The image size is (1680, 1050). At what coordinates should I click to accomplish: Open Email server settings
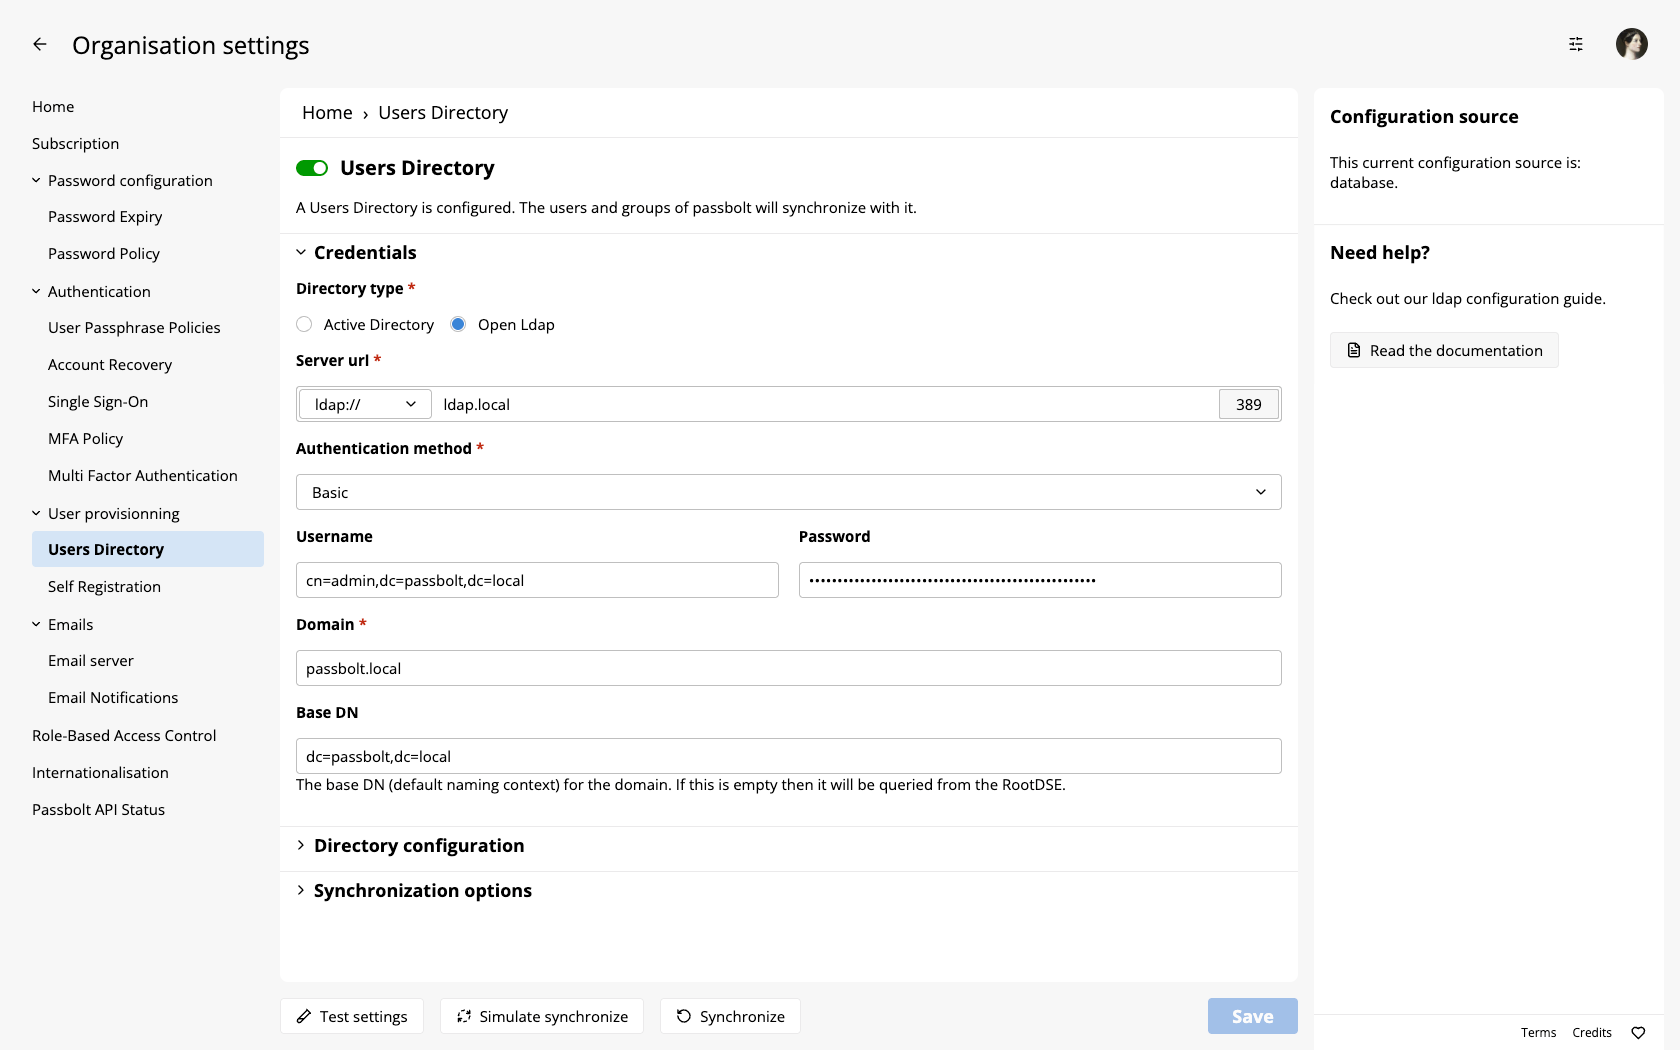click(x=90, y=660)
